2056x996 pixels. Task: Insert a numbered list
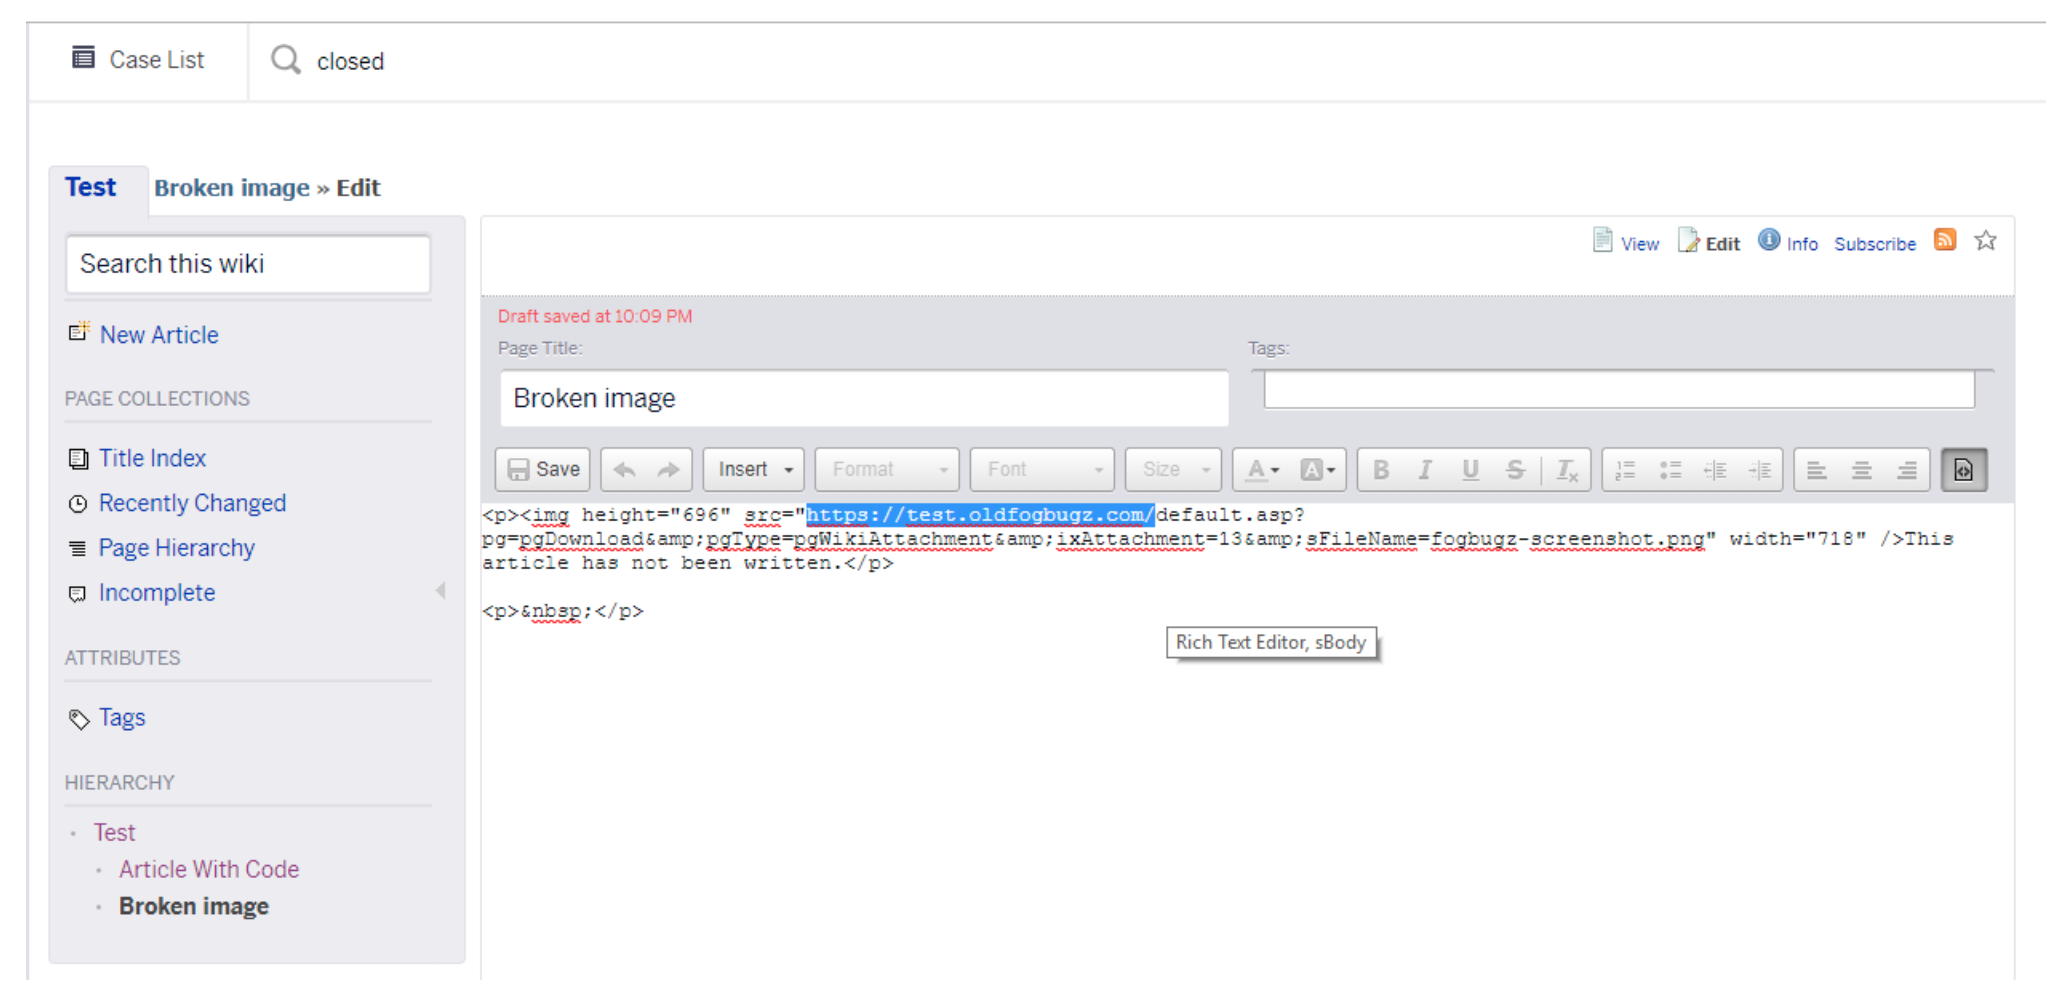coord(1626,470)
